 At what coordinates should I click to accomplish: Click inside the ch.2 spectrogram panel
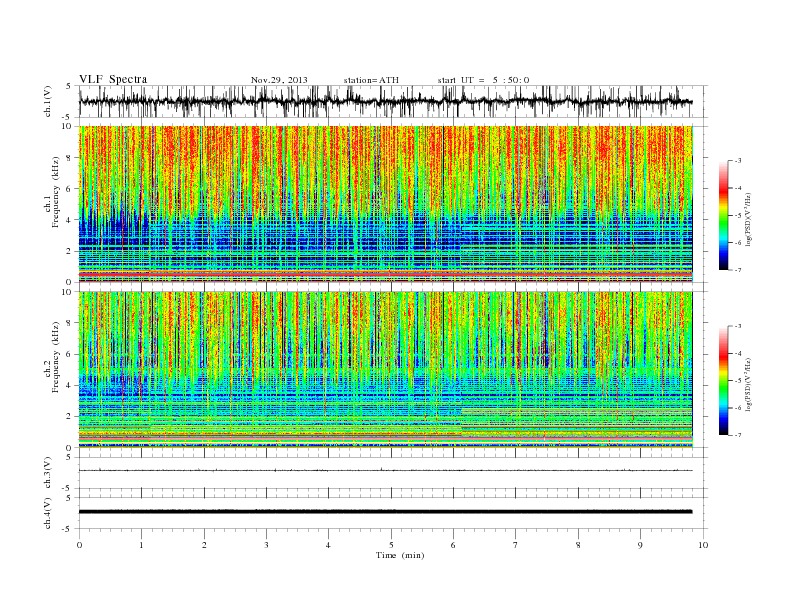pyautogui.click(x=385, y=369)
